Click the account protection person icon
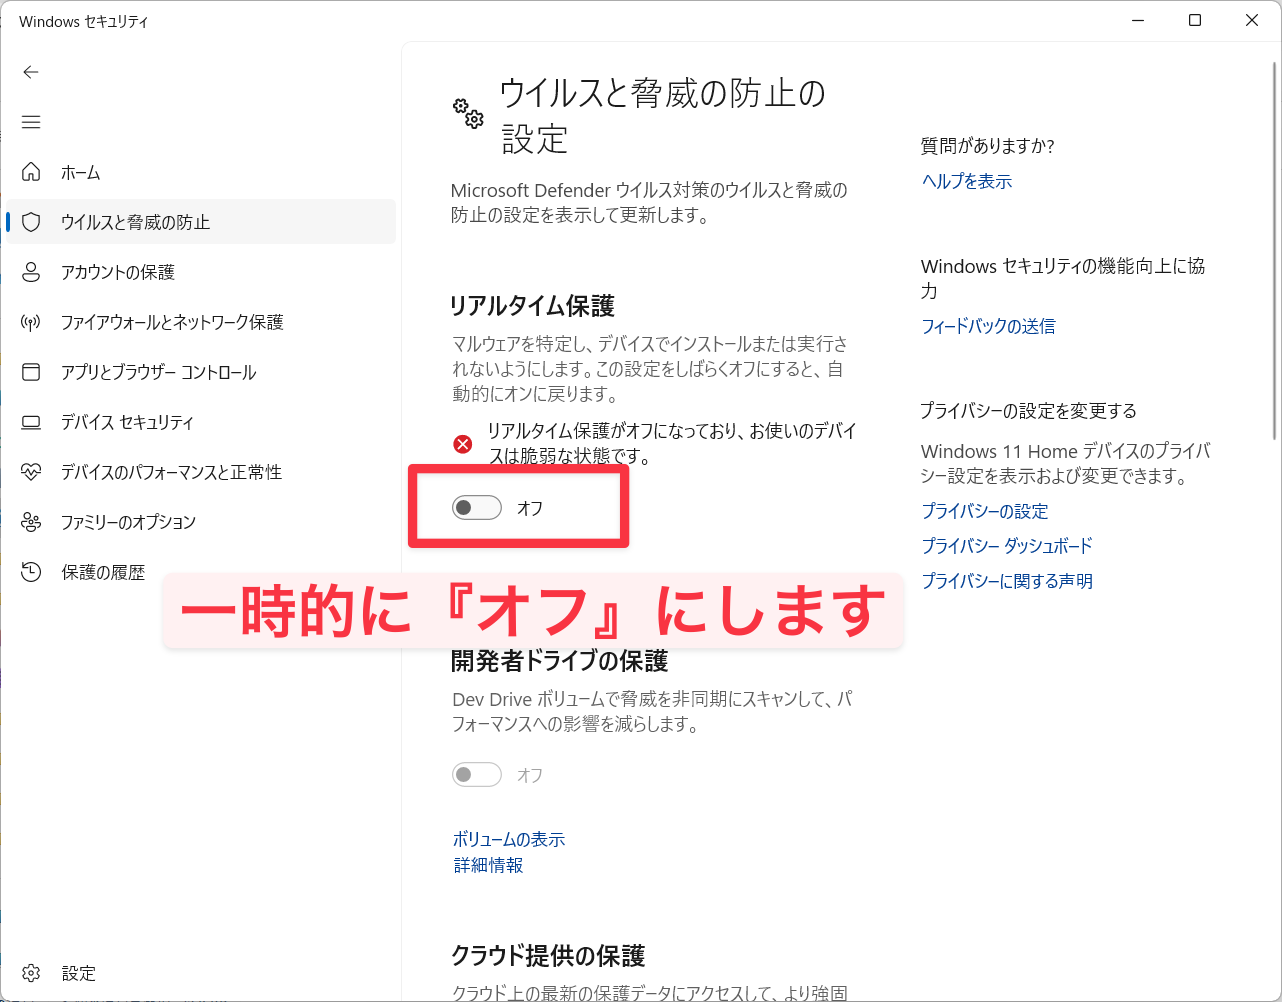The width and height of the screenshot is (1282, 1002). click(31, 272)
